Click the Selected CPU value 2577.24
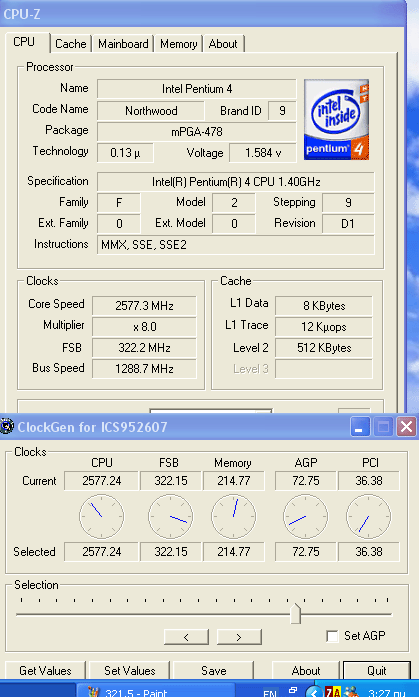 coord(101,552)
